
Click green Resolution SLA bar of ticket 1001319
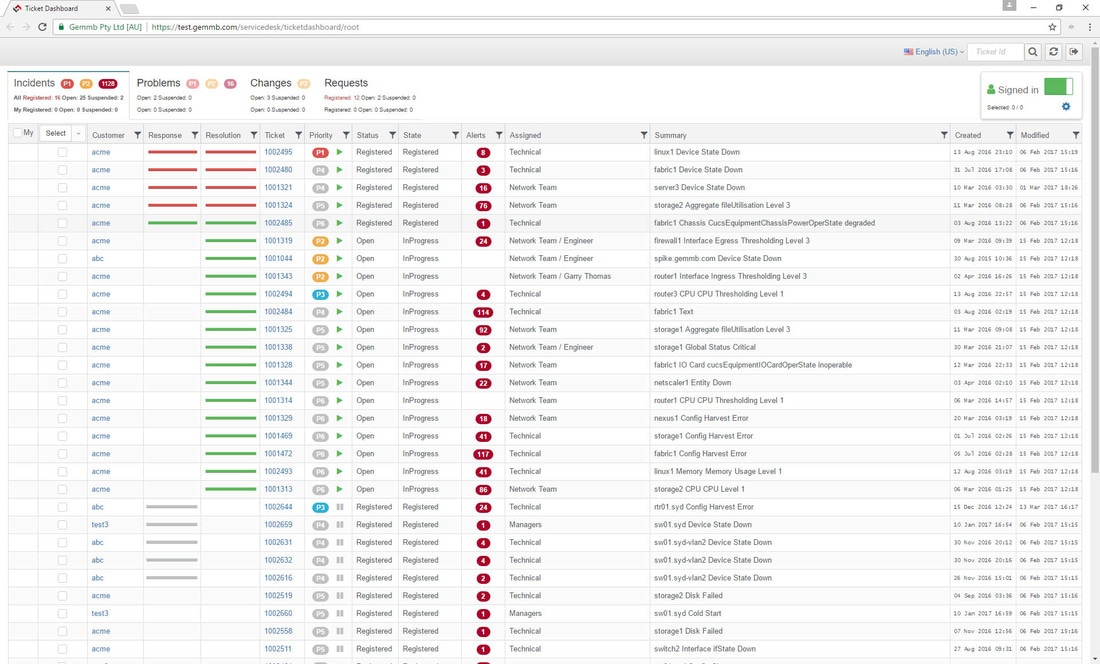pyautogui.click(x=231, y=240)
